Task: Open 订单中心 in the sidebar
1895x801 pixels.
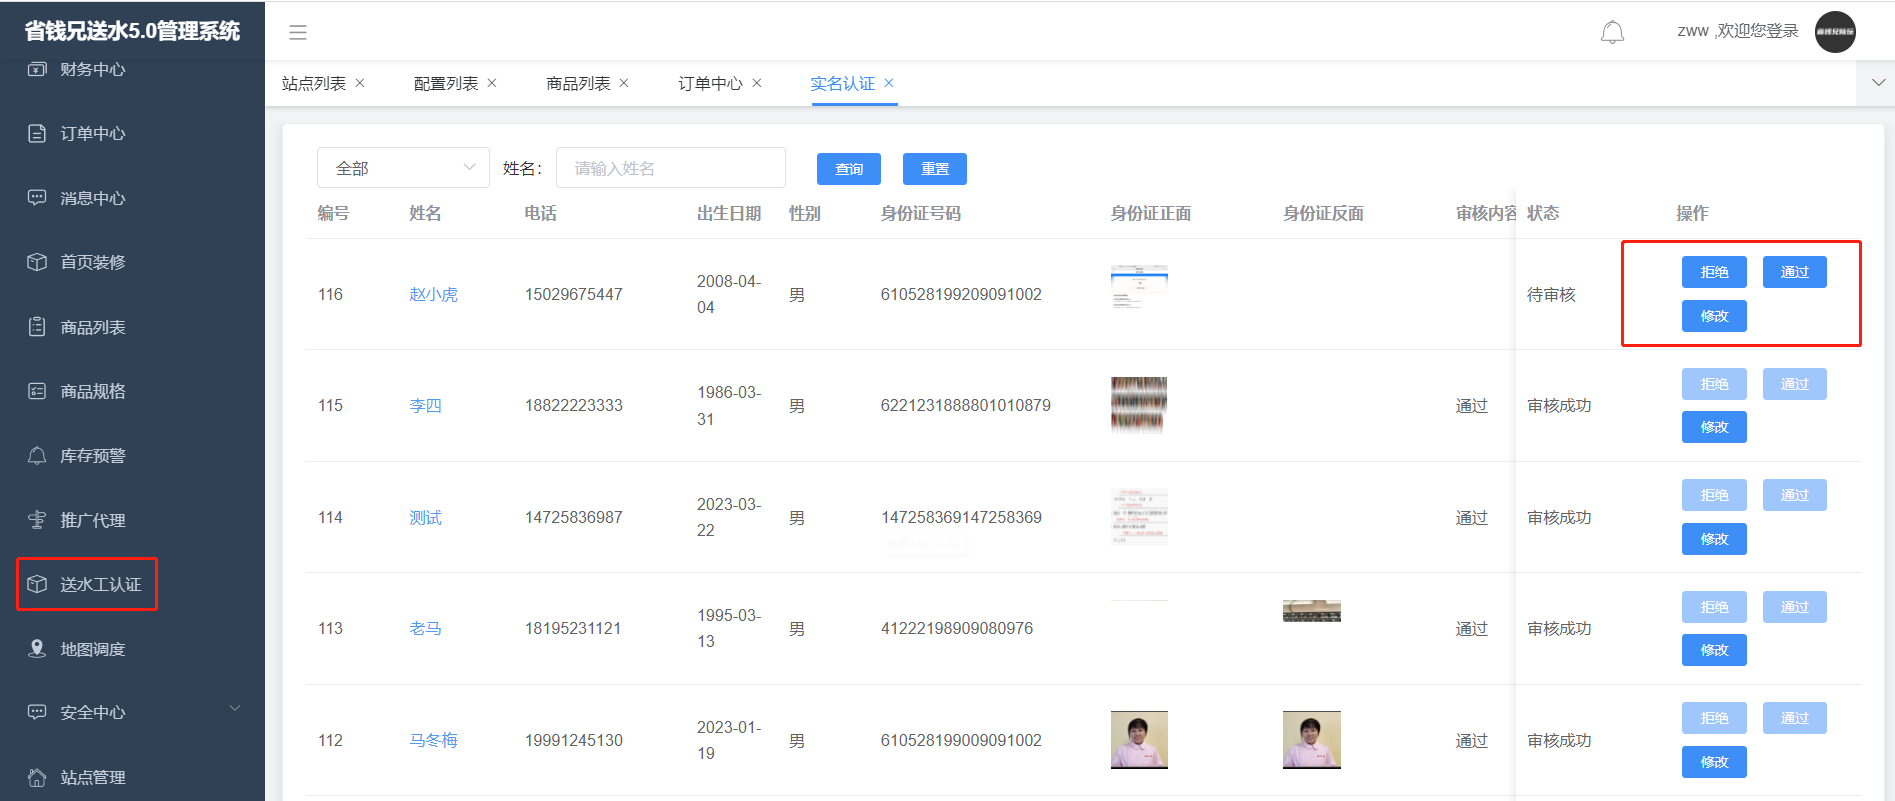Action: pos(92,134)
